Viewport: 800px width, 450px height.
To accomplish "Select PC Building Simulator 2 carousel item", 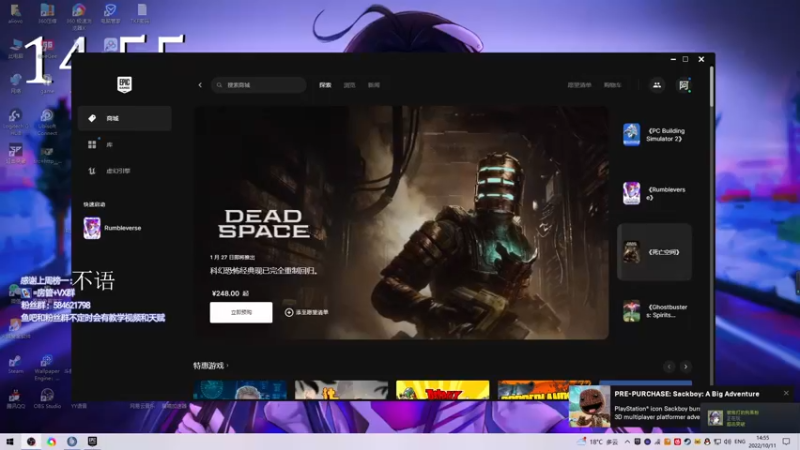I will tap(655, 135).
